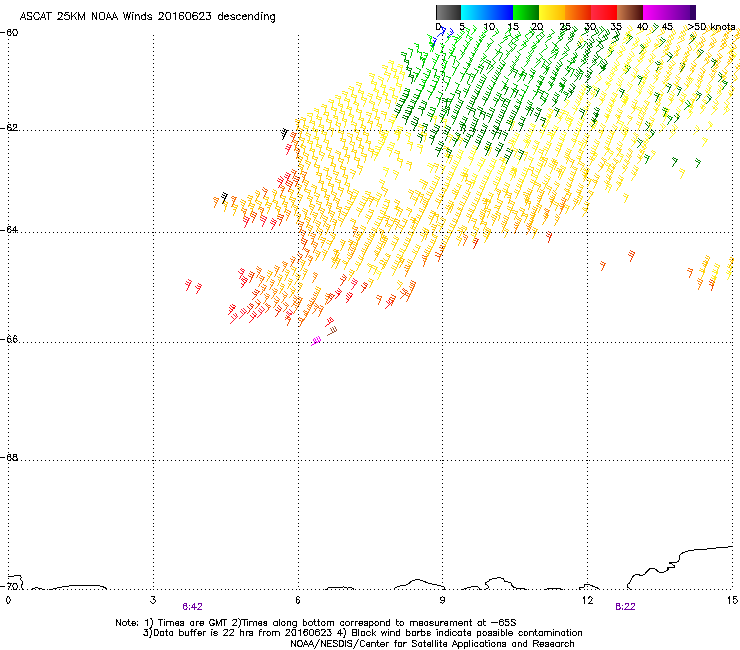Click the '0' longitude axis label
This screenshot has height=650, width=740.
(8, 600)
